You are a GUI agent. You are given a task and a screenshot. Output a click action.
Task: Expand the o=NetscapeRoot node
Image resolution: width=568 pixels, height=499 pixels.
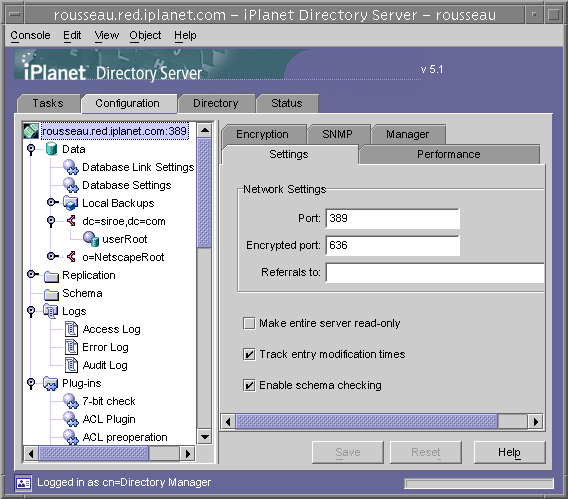52,256
